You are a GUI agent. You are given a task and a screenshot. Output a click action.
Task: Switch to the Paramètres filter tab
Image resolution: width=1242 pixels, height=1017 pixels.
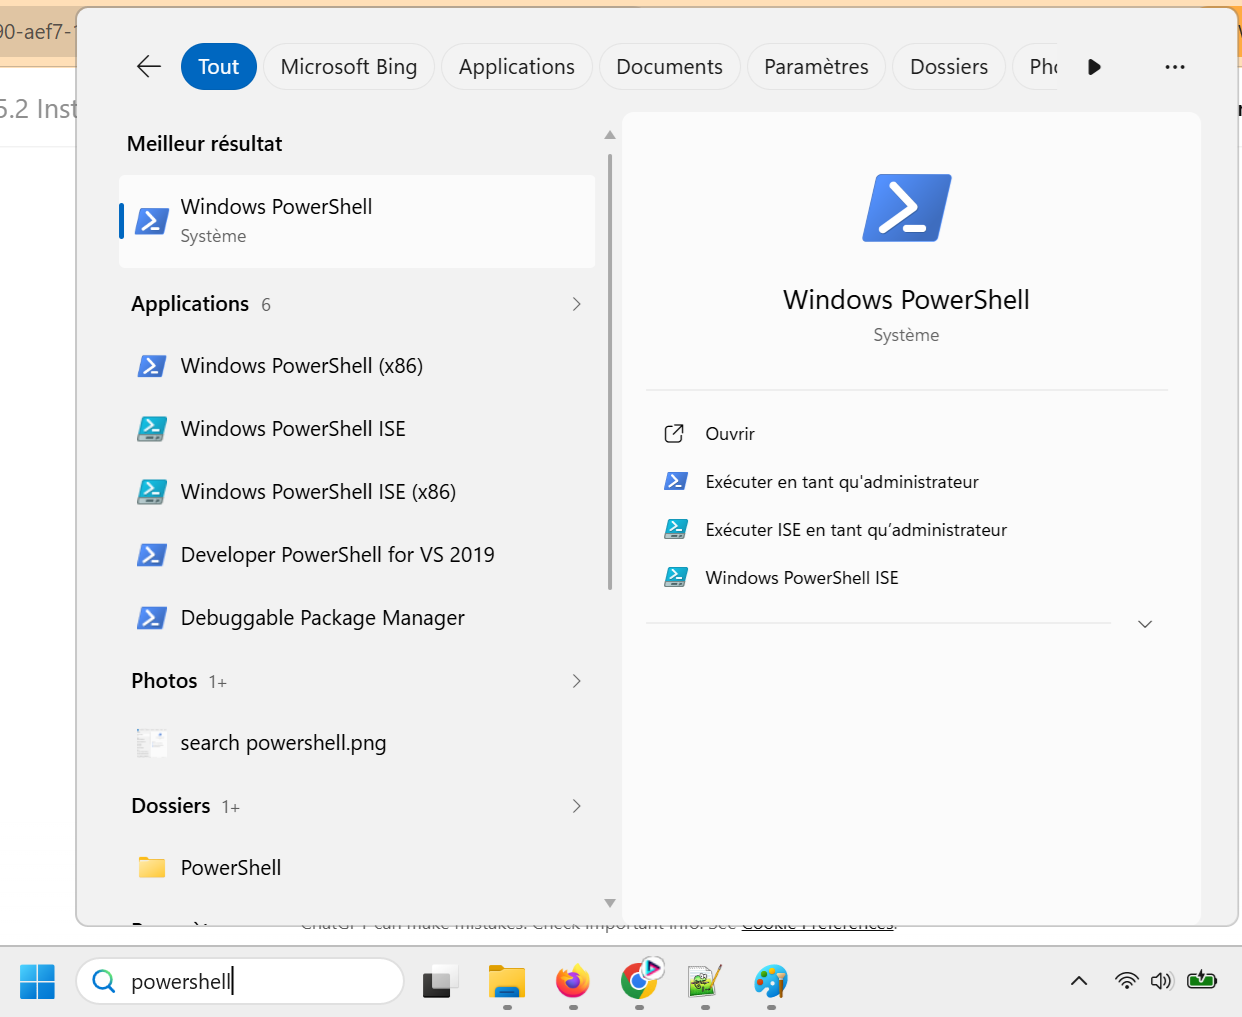[816, 67]
